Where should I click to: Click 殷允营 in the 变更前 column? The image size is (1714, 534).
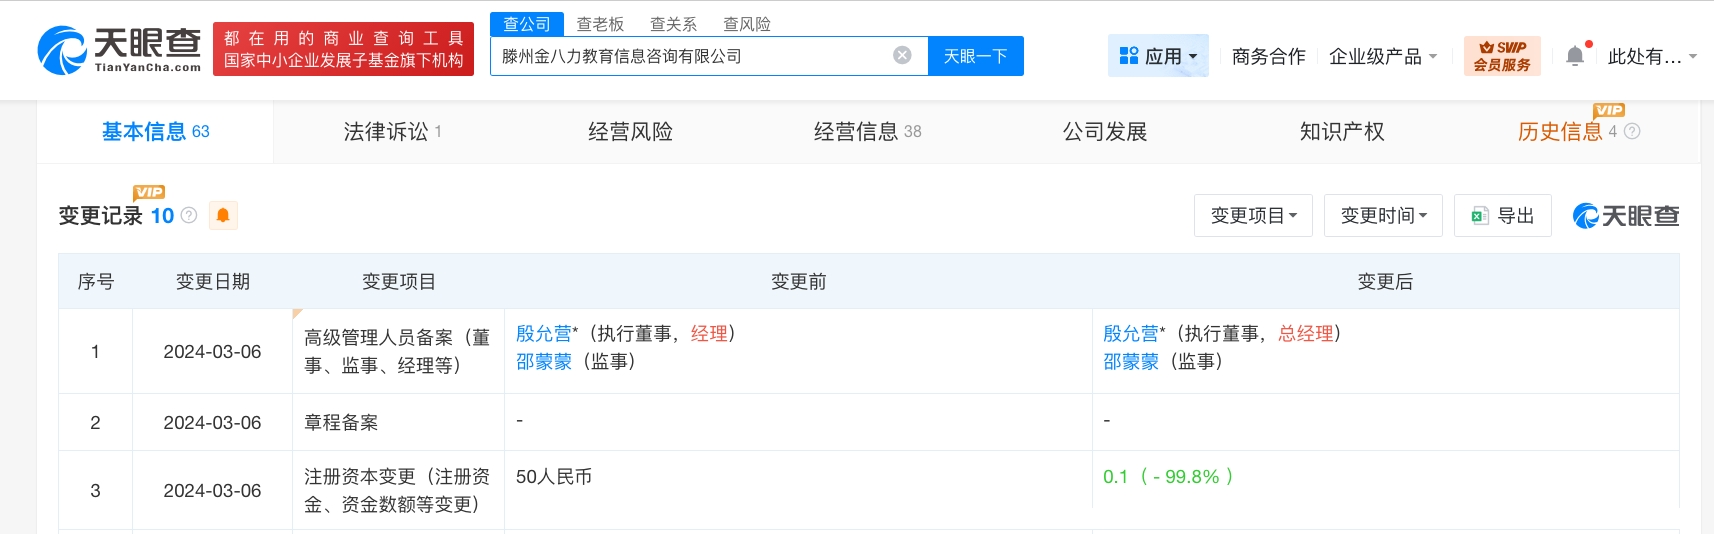[x=543, y=333]
